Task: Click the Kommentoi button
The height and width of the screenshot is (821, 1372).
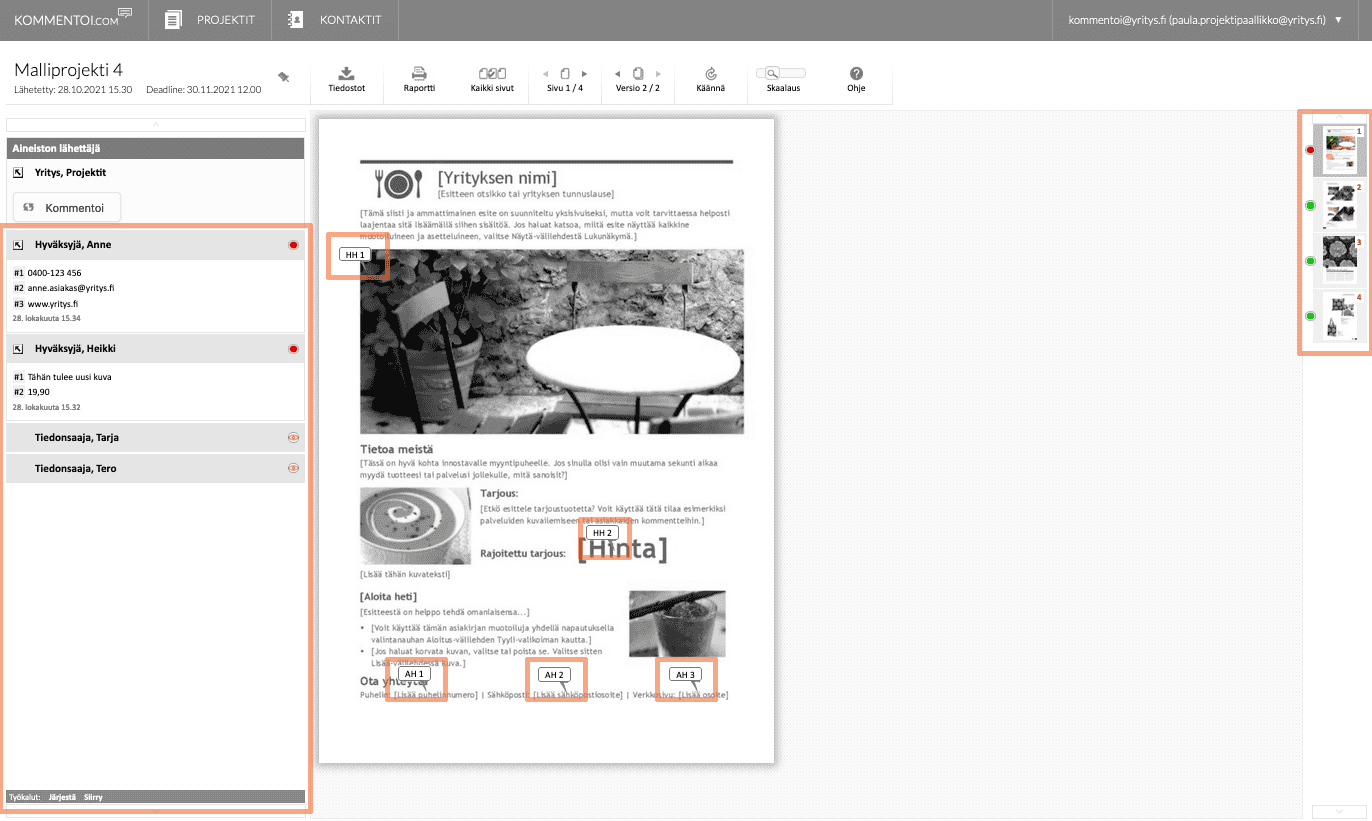Action: [x=67, y=207]
